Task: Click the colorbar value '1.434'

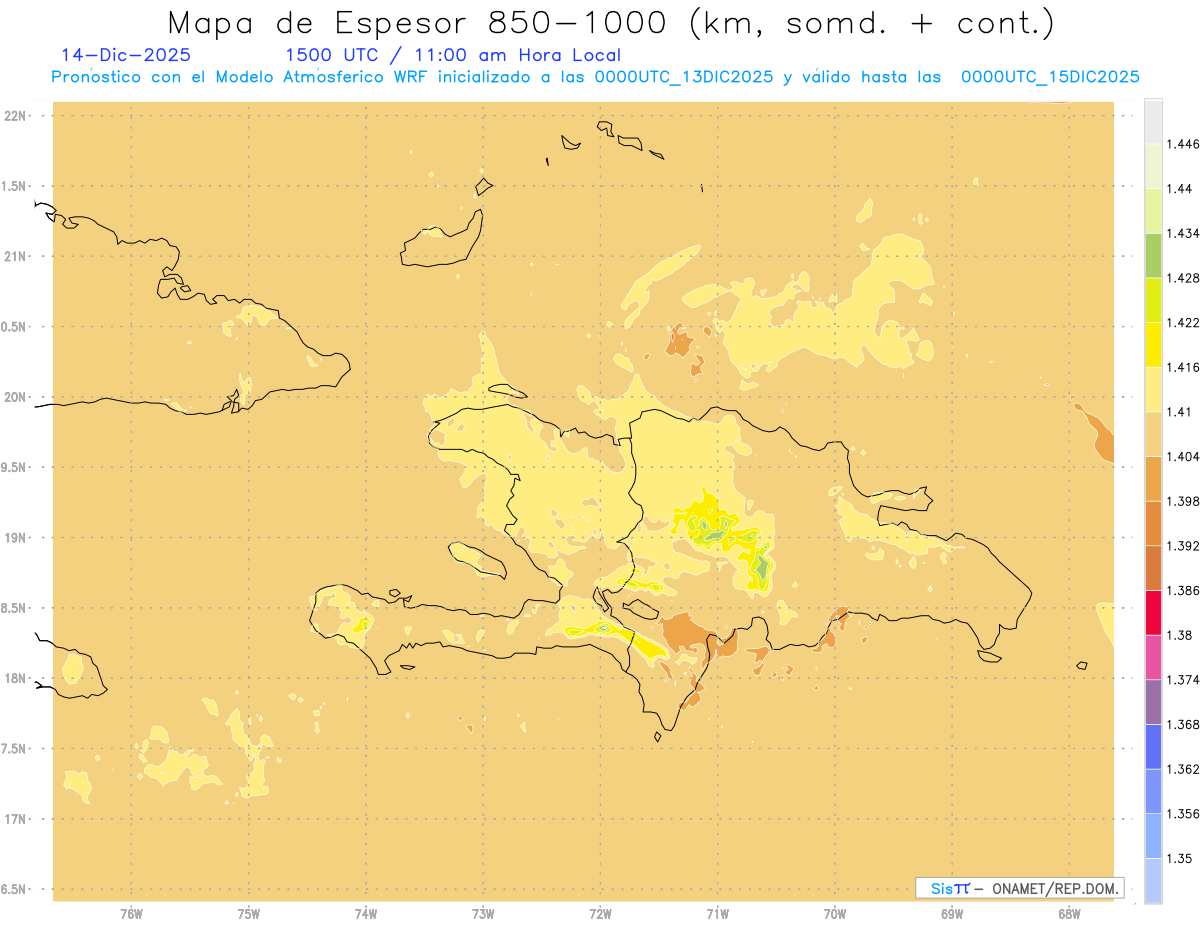Action: click(1183, 234)
